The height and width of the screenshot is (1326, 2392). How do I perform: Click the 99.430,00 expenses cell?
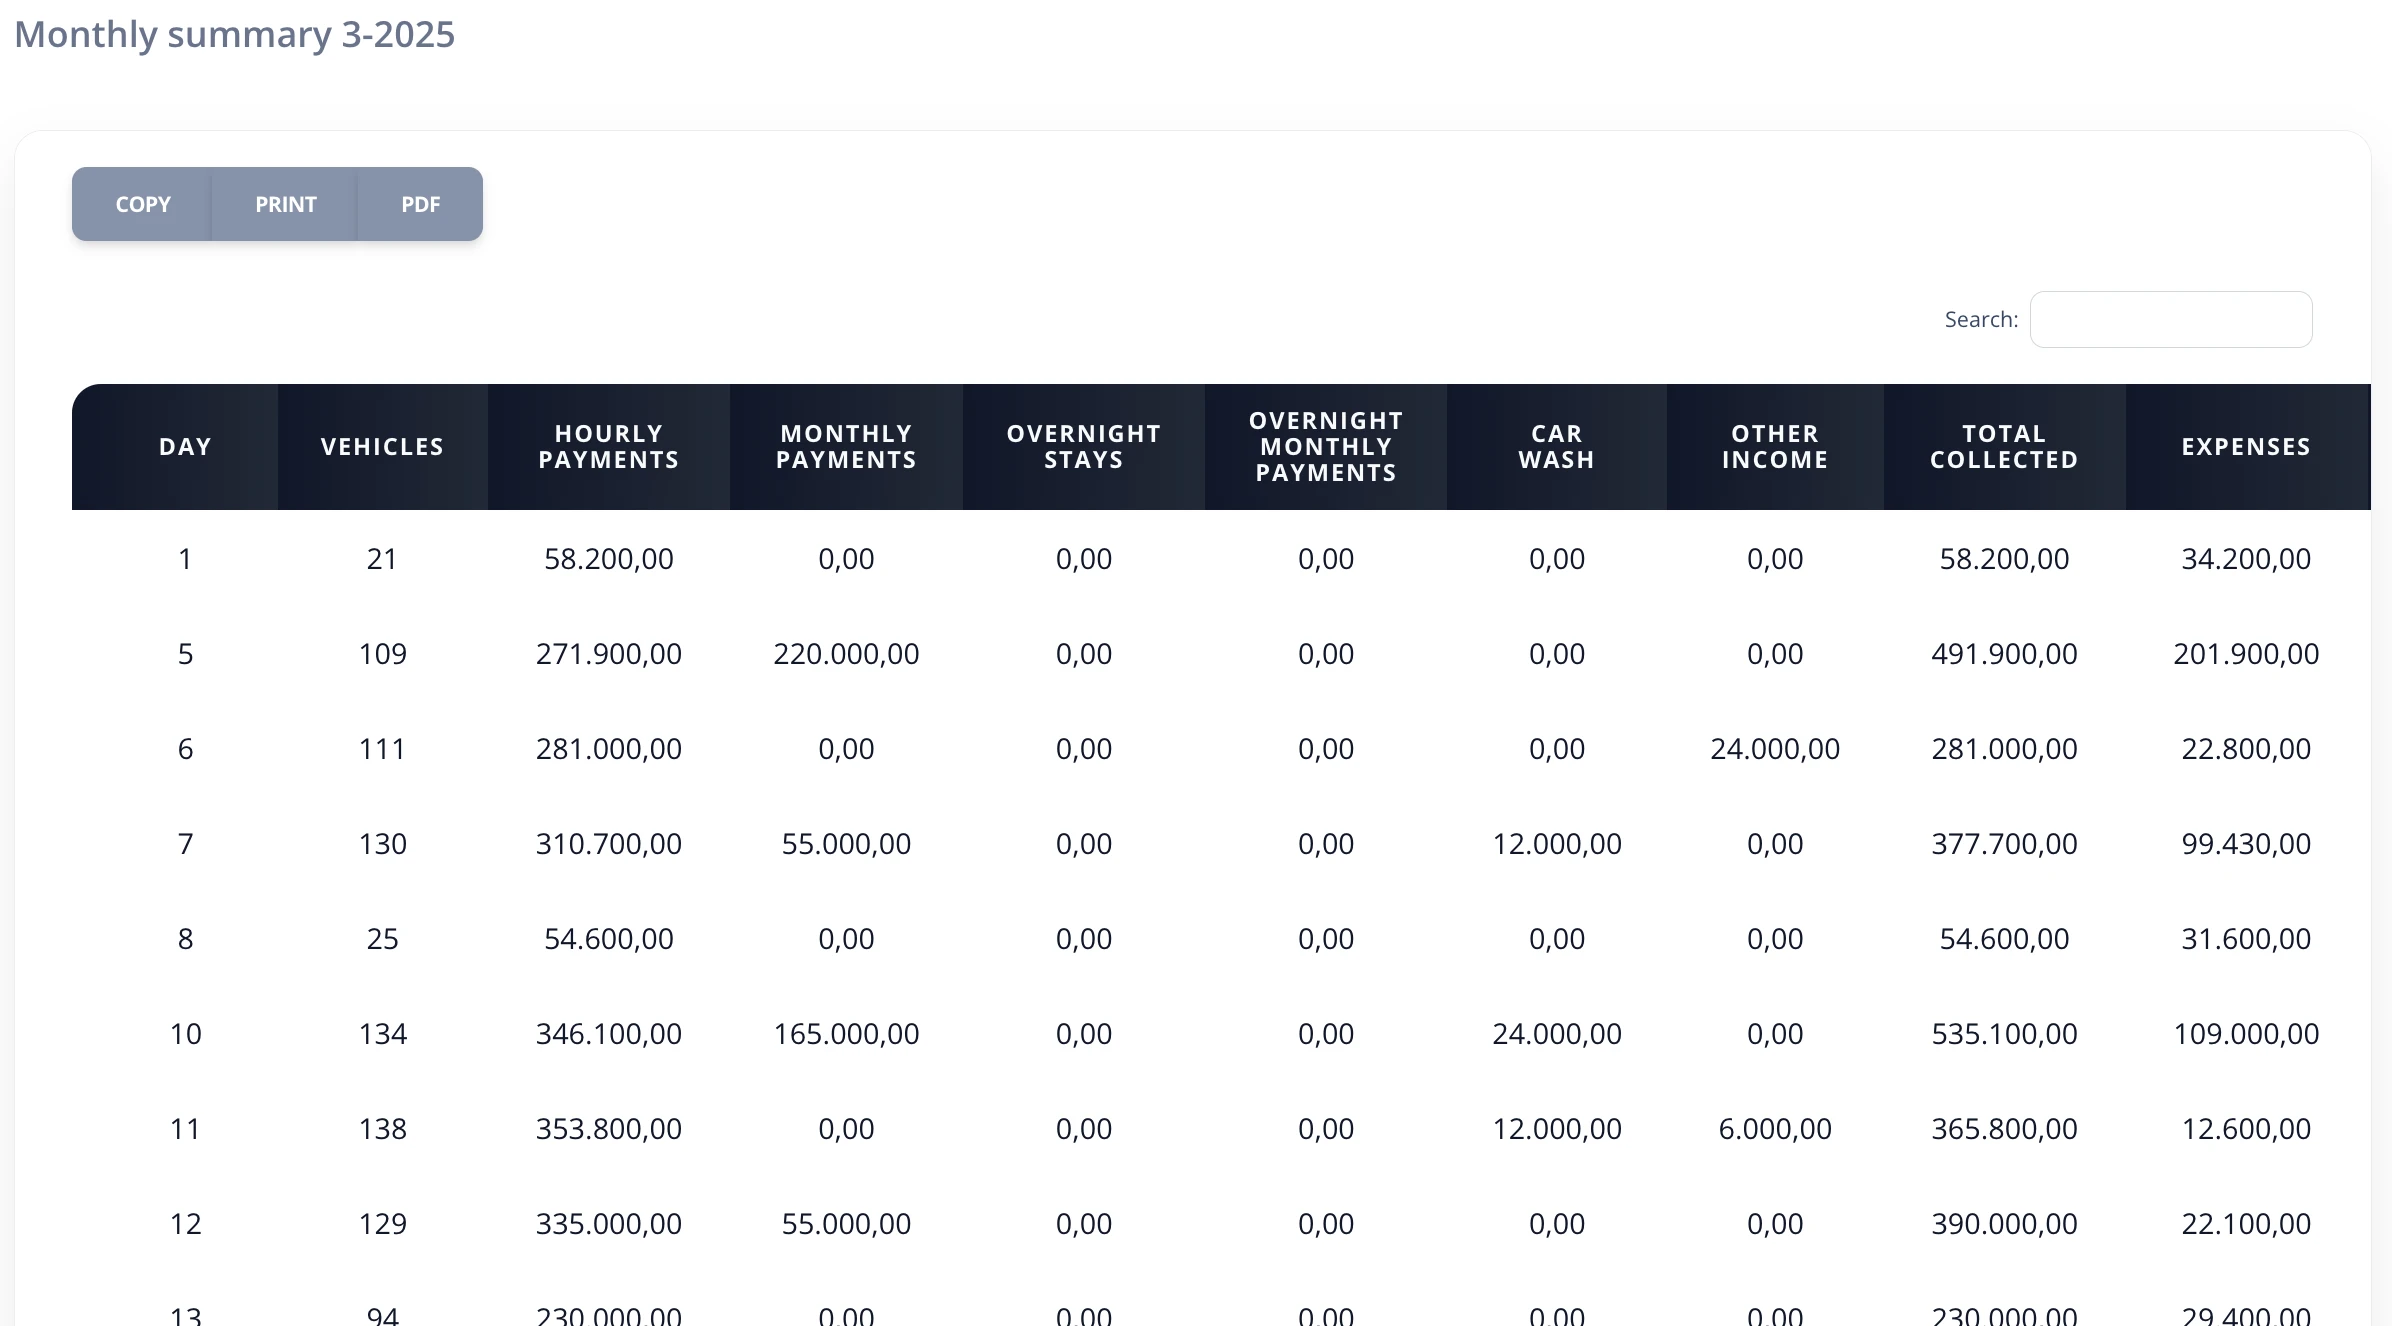click(x=2247, y=844)
